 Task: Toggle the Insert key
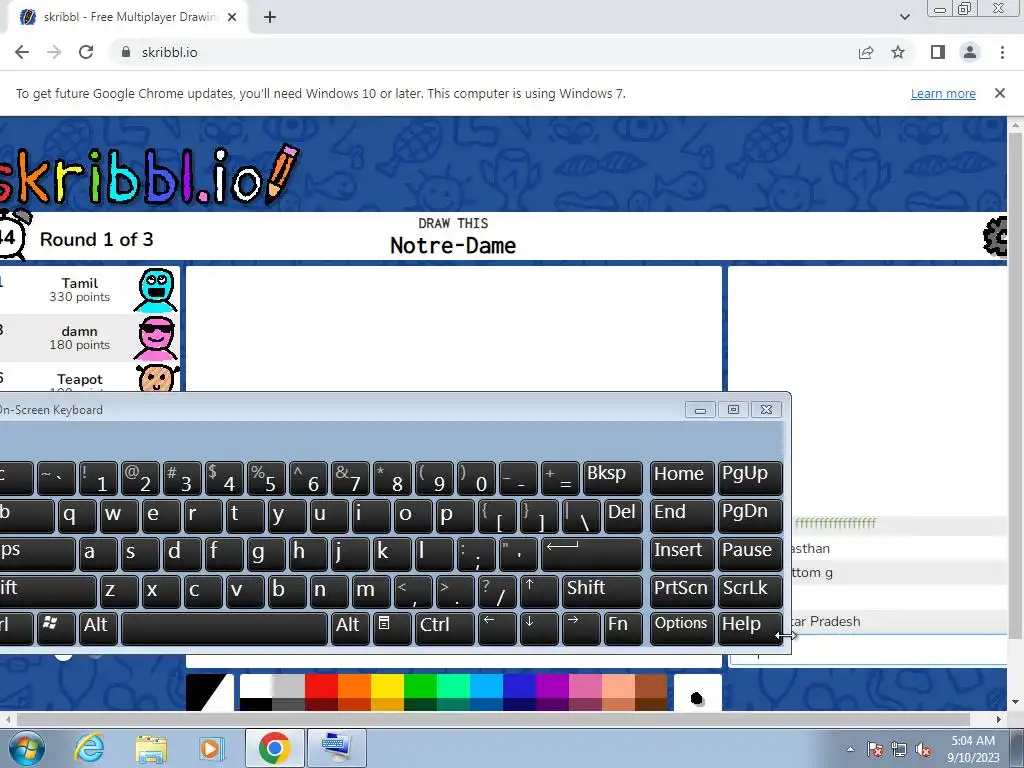point(682,552)
